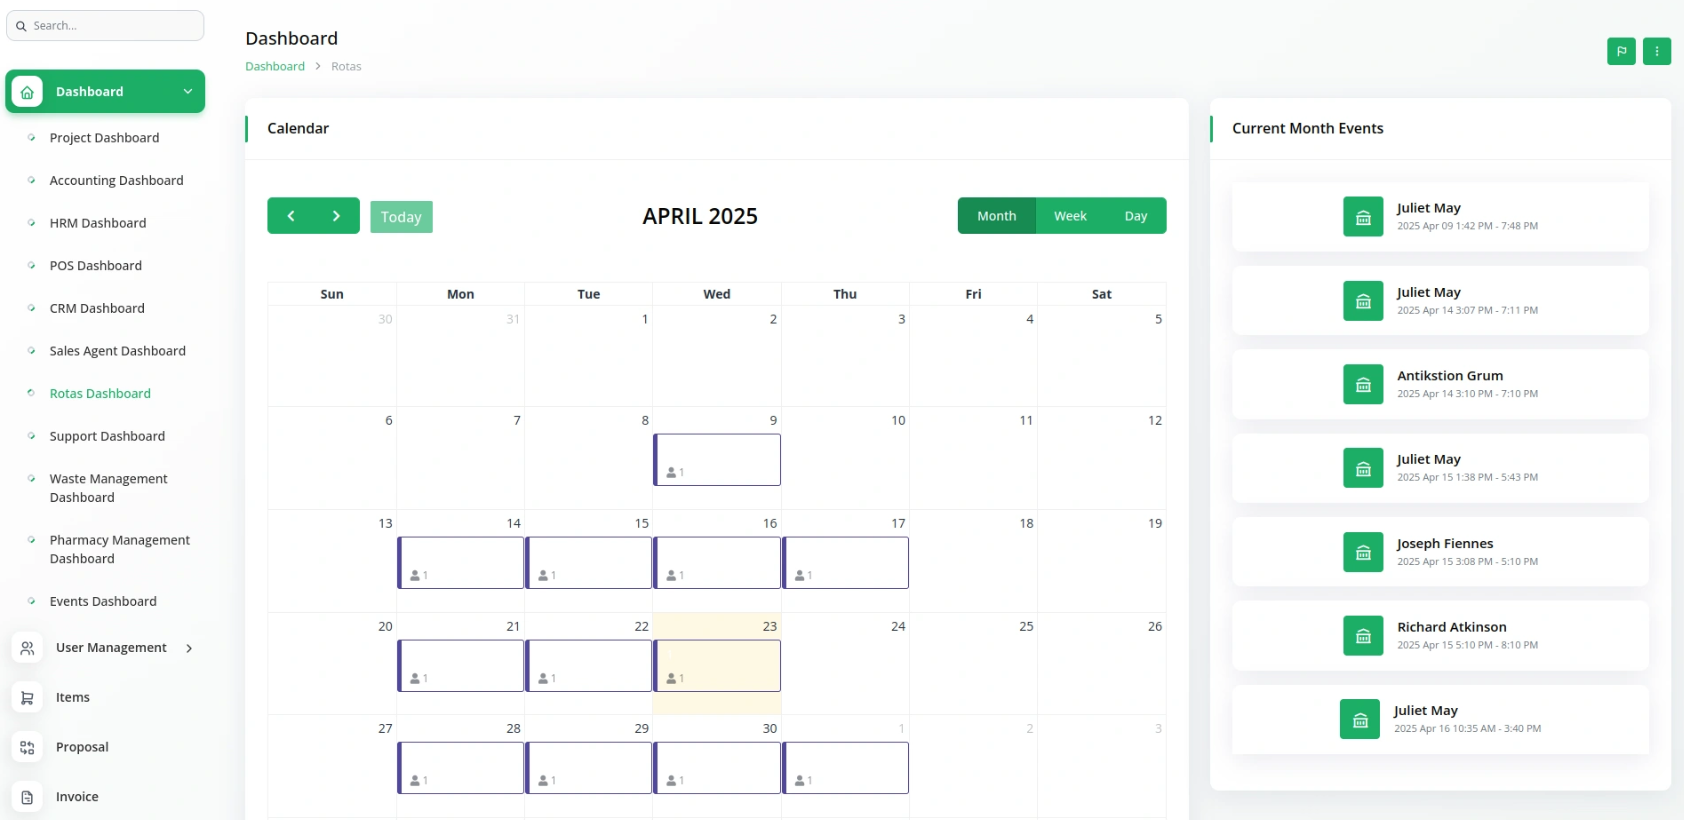Click date number 10 in calendar

(x=898, y=421)
